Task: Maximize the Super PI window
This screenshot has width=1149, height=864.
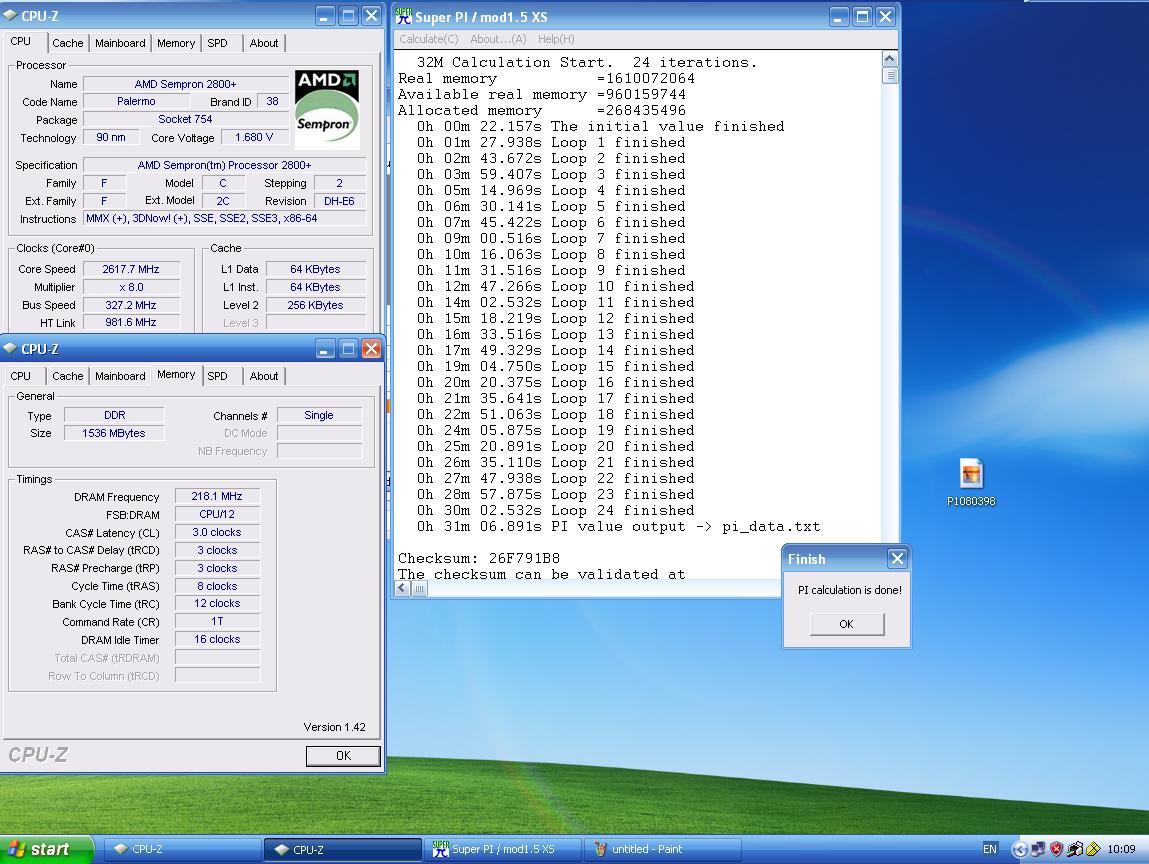Action: pos(862,16)
